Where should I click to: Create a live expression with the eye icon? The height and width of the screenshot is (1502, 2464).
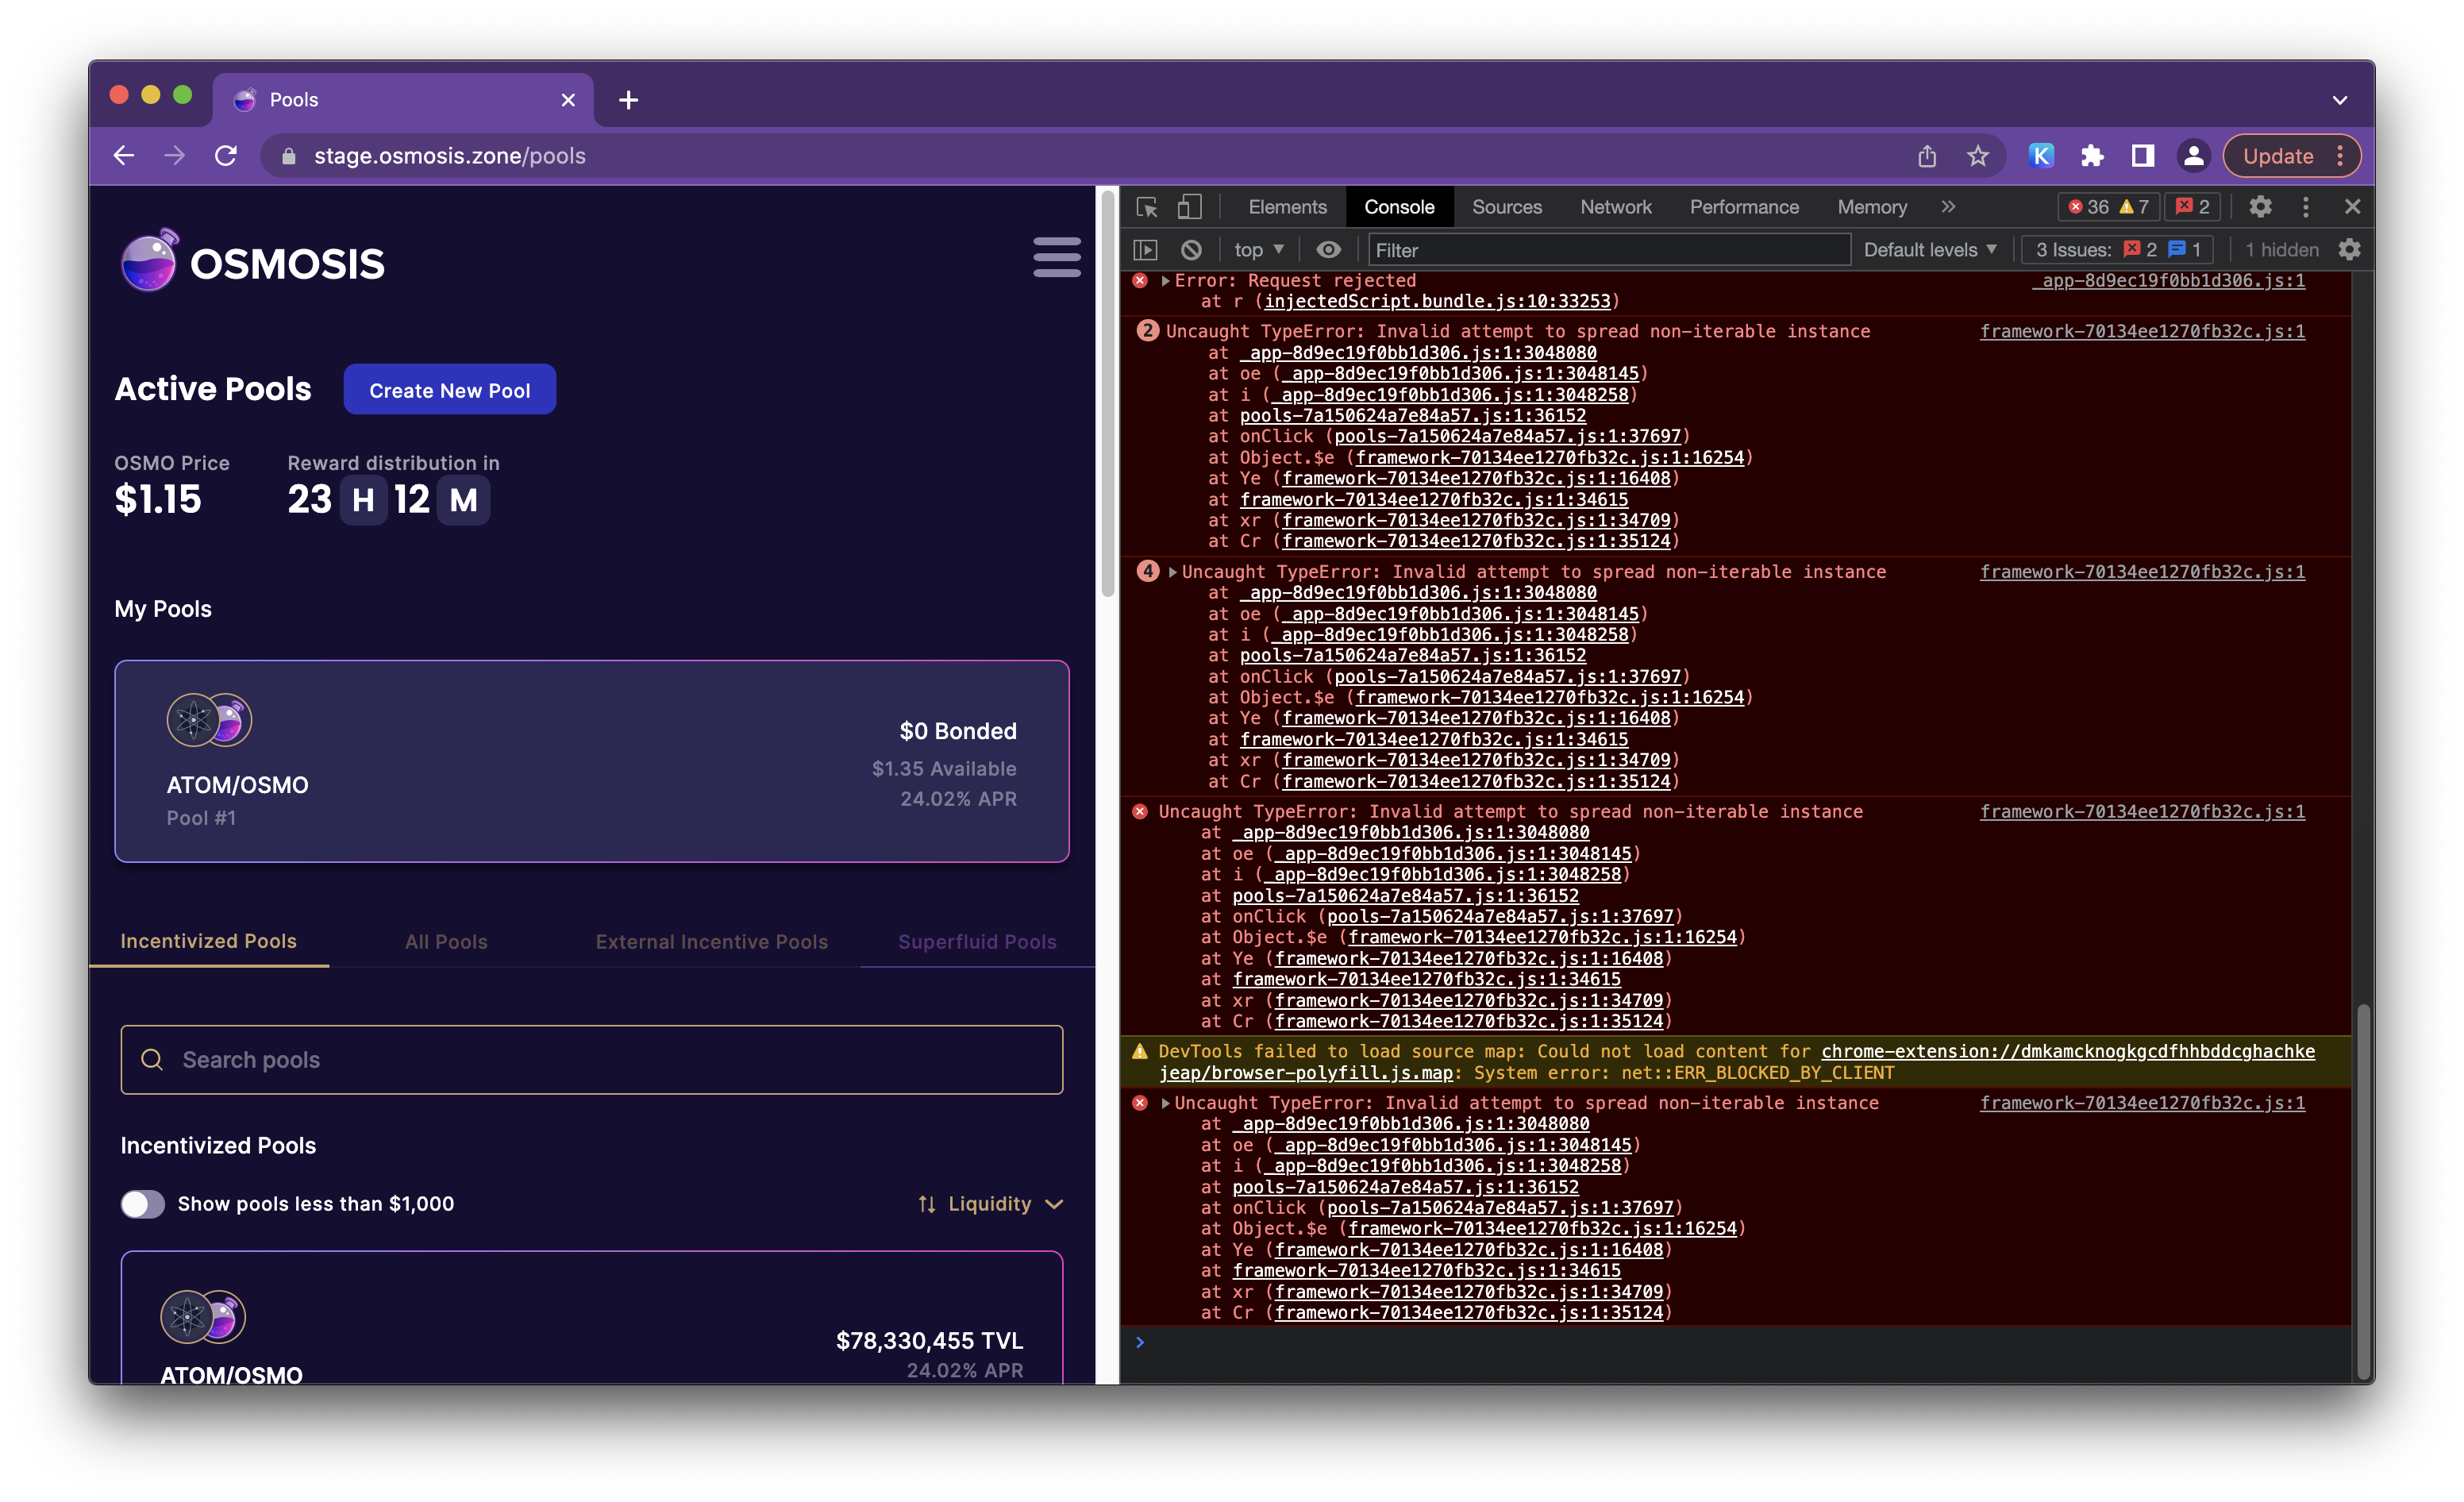click(1328, 249)
